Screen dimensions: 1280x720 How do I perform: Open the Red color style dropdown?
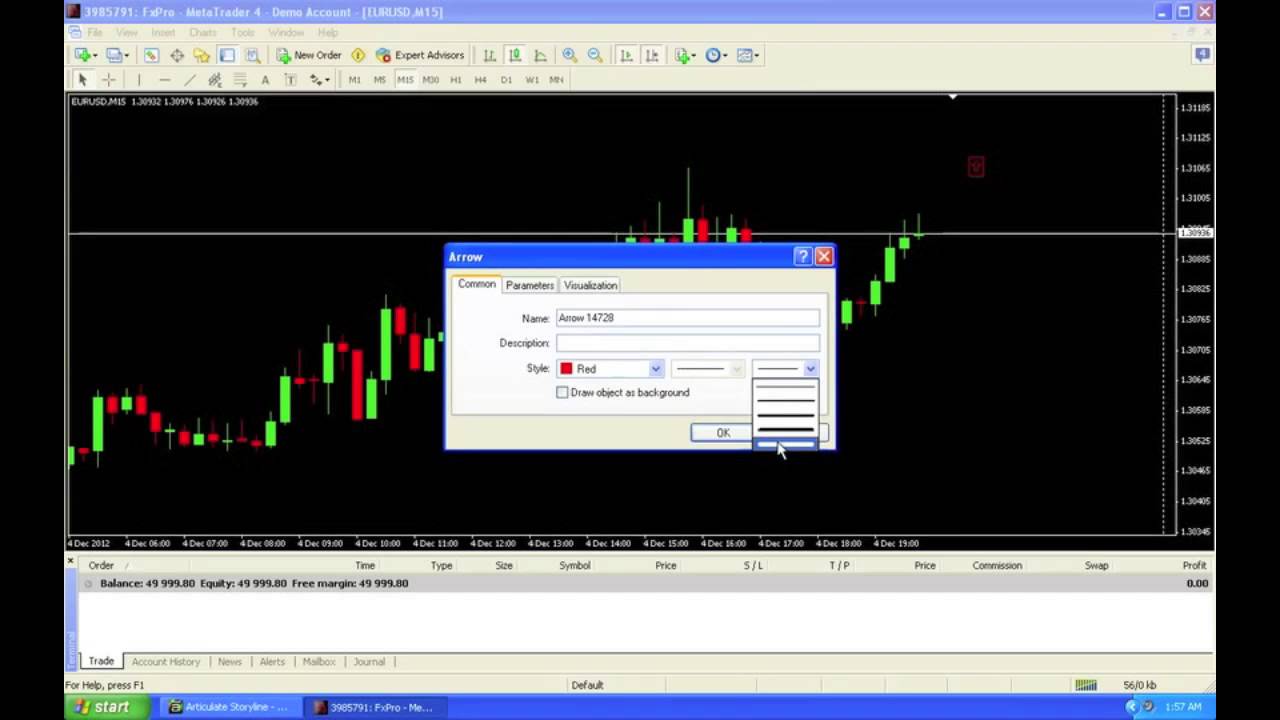click(x=611, y=369)
